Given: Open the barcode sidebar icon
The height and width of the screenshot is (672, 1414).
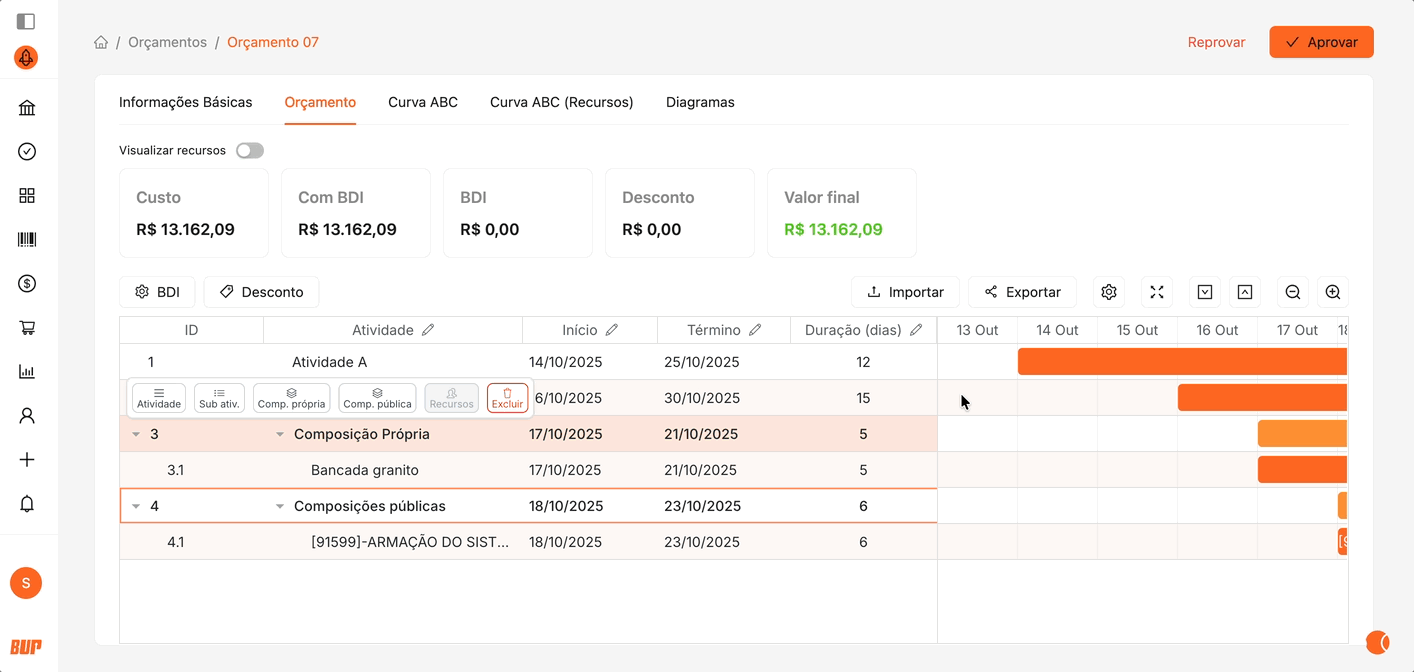Looking at the screenshot, I should [x=27, y=240].
